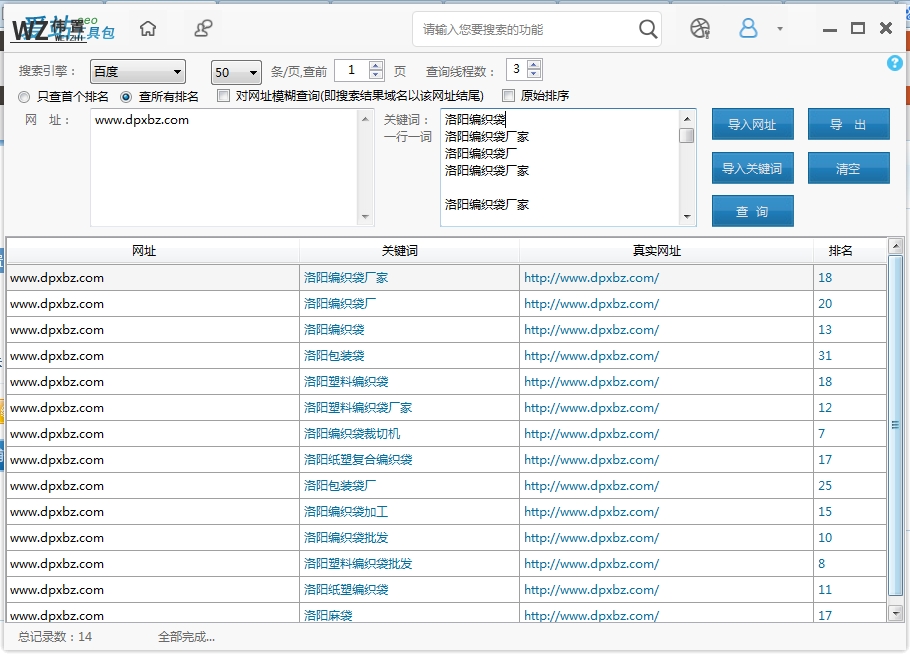Image resolution: width=910 pixels, height=654 pixels.
Task: Click the results table vertical scrollbar
Action: (x=896, y=425)
